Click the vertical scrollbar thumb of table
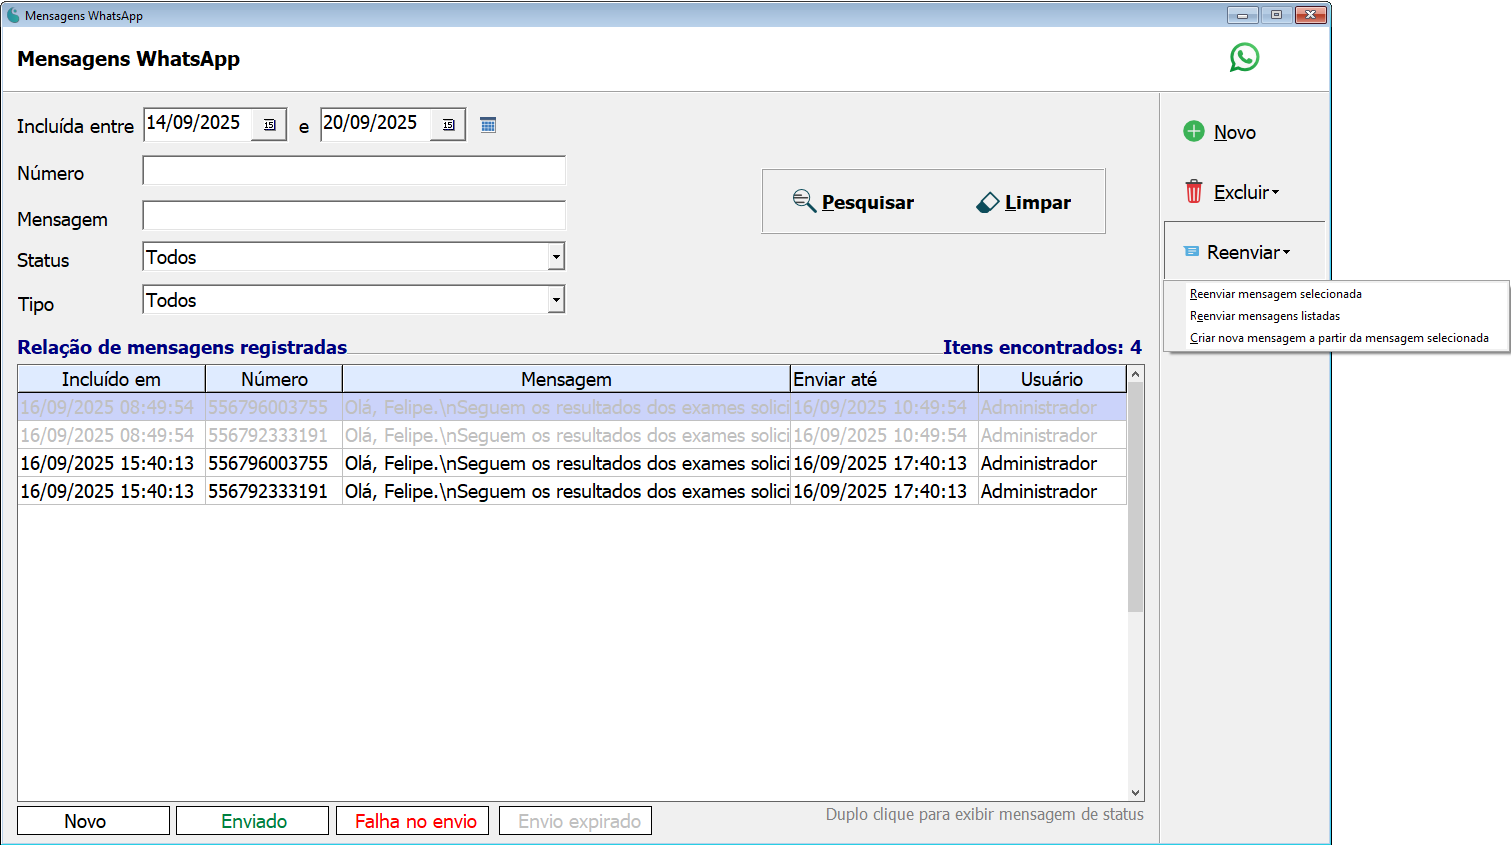1511x845 pixels. pos(1135,497)
